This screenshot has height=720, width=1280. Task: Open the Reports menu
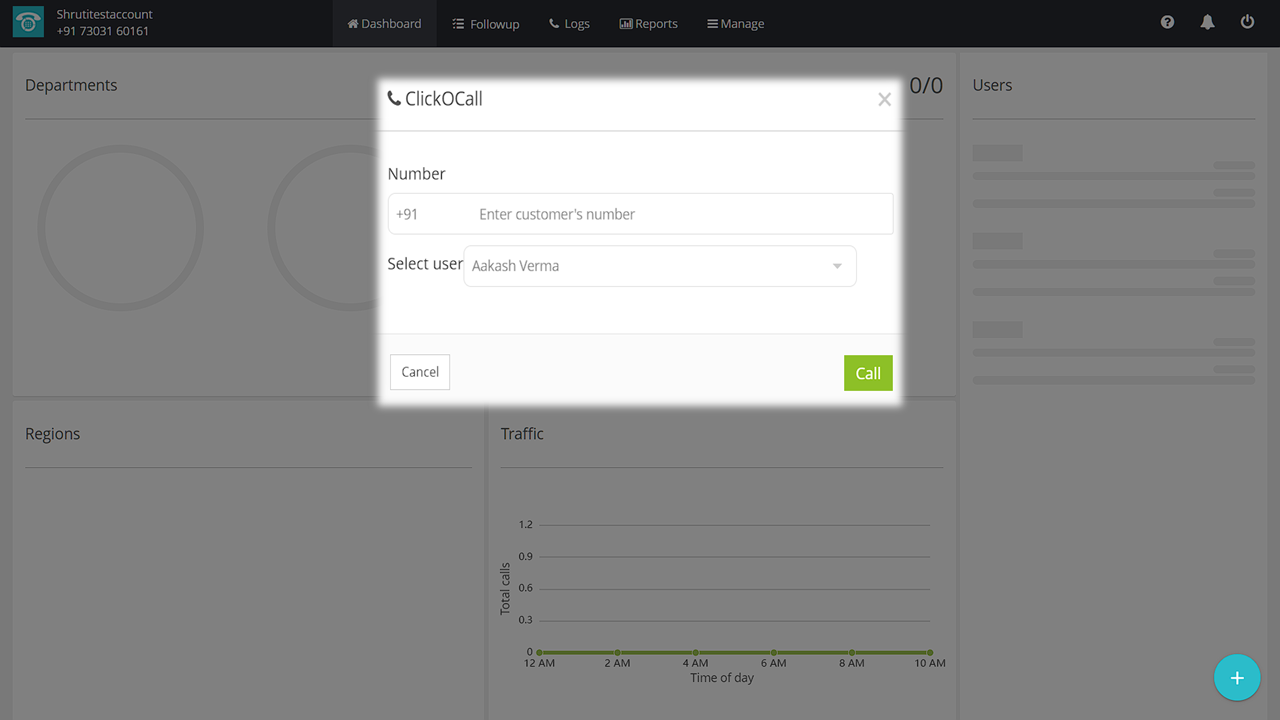tap(648, 23)
